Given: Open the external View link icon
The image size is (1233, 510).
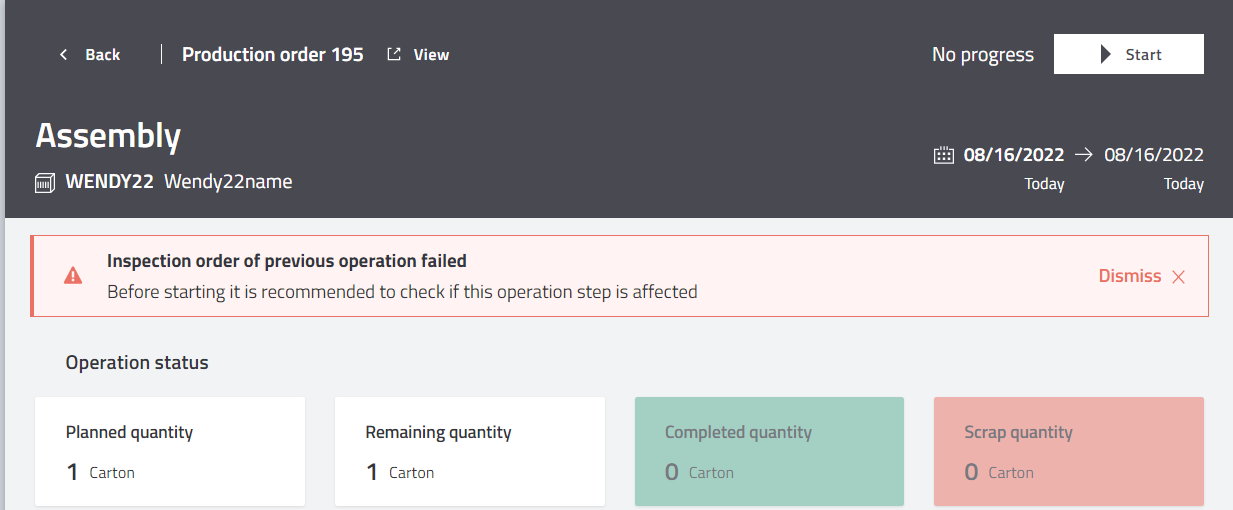Looking at the screenshot, I should point(394,54).
